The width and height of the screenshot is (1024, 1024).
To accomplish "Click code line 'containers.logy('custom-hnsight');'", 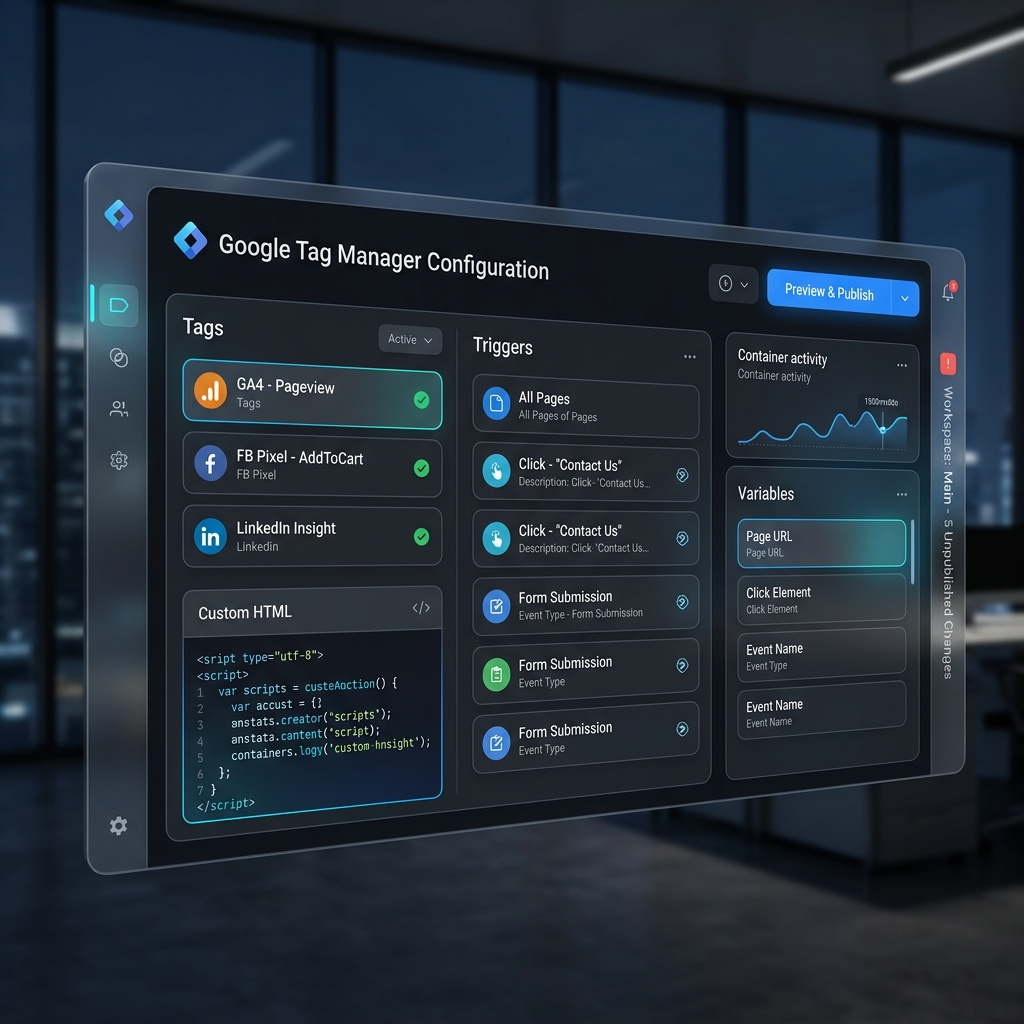I will [330, 748].
